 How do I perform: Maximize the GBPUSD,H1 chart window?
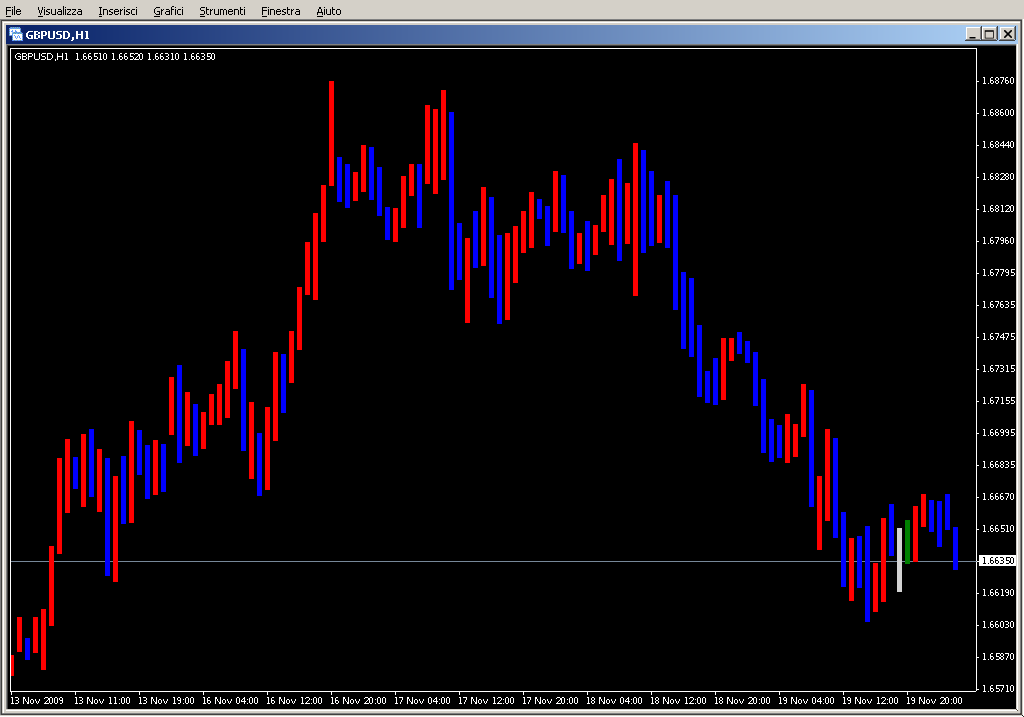[x=989, y=34]
